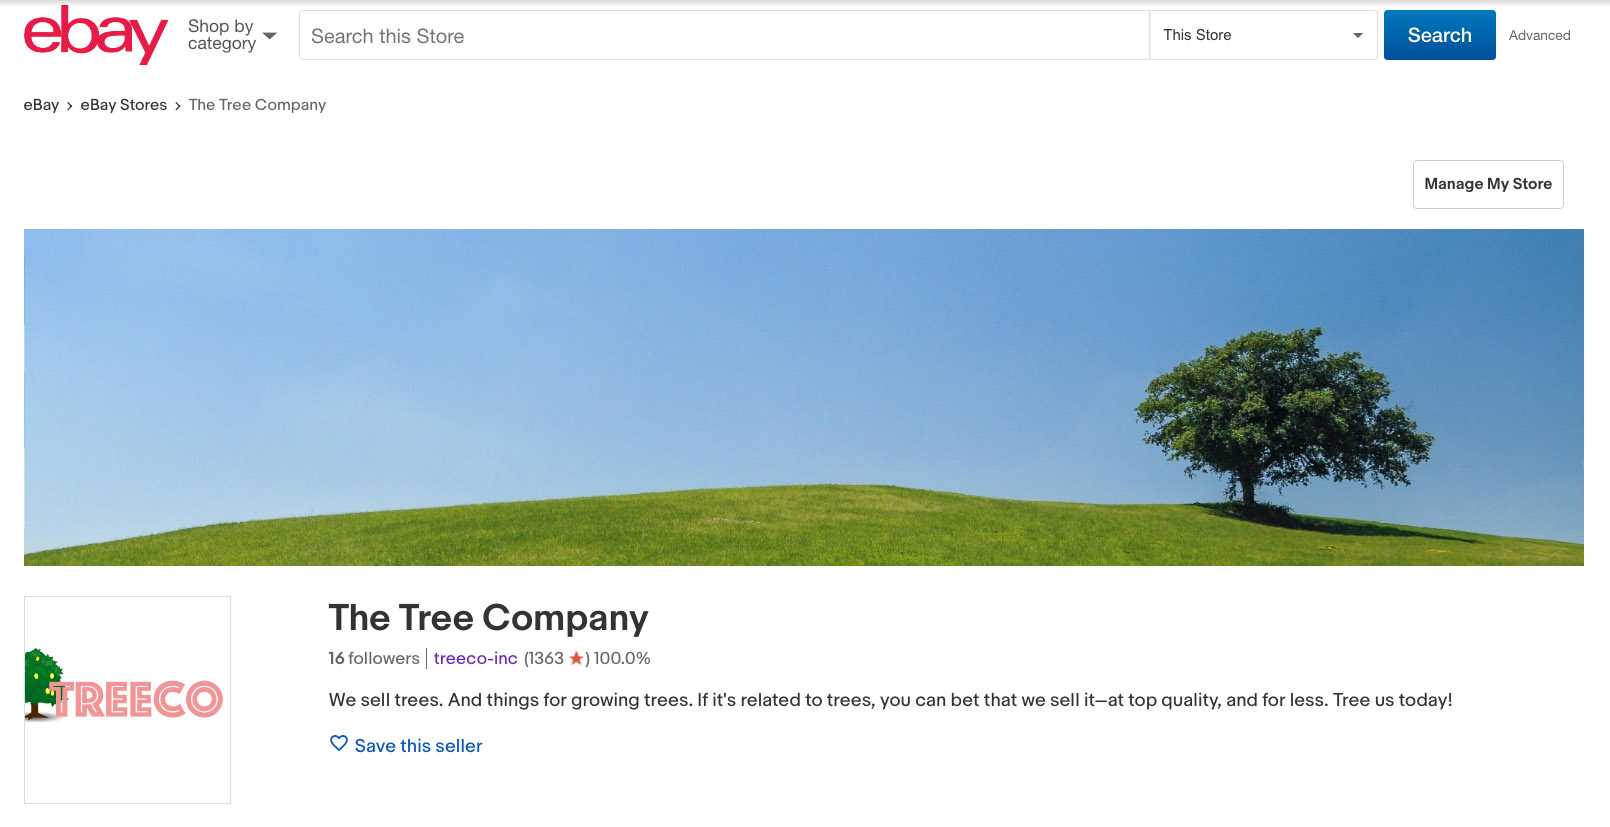Viewport: 1610px width, 827px height.
Task: Click the Save this seller heart icon
Action: 339,744
